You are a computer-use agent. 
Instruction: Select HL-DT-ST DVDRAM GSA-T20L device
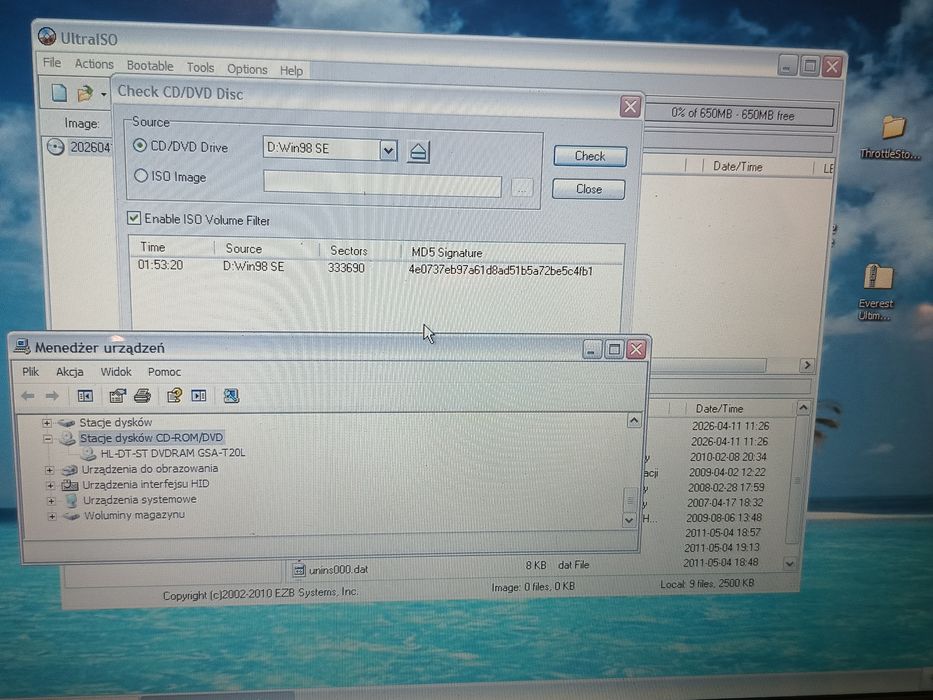[173, 453]
